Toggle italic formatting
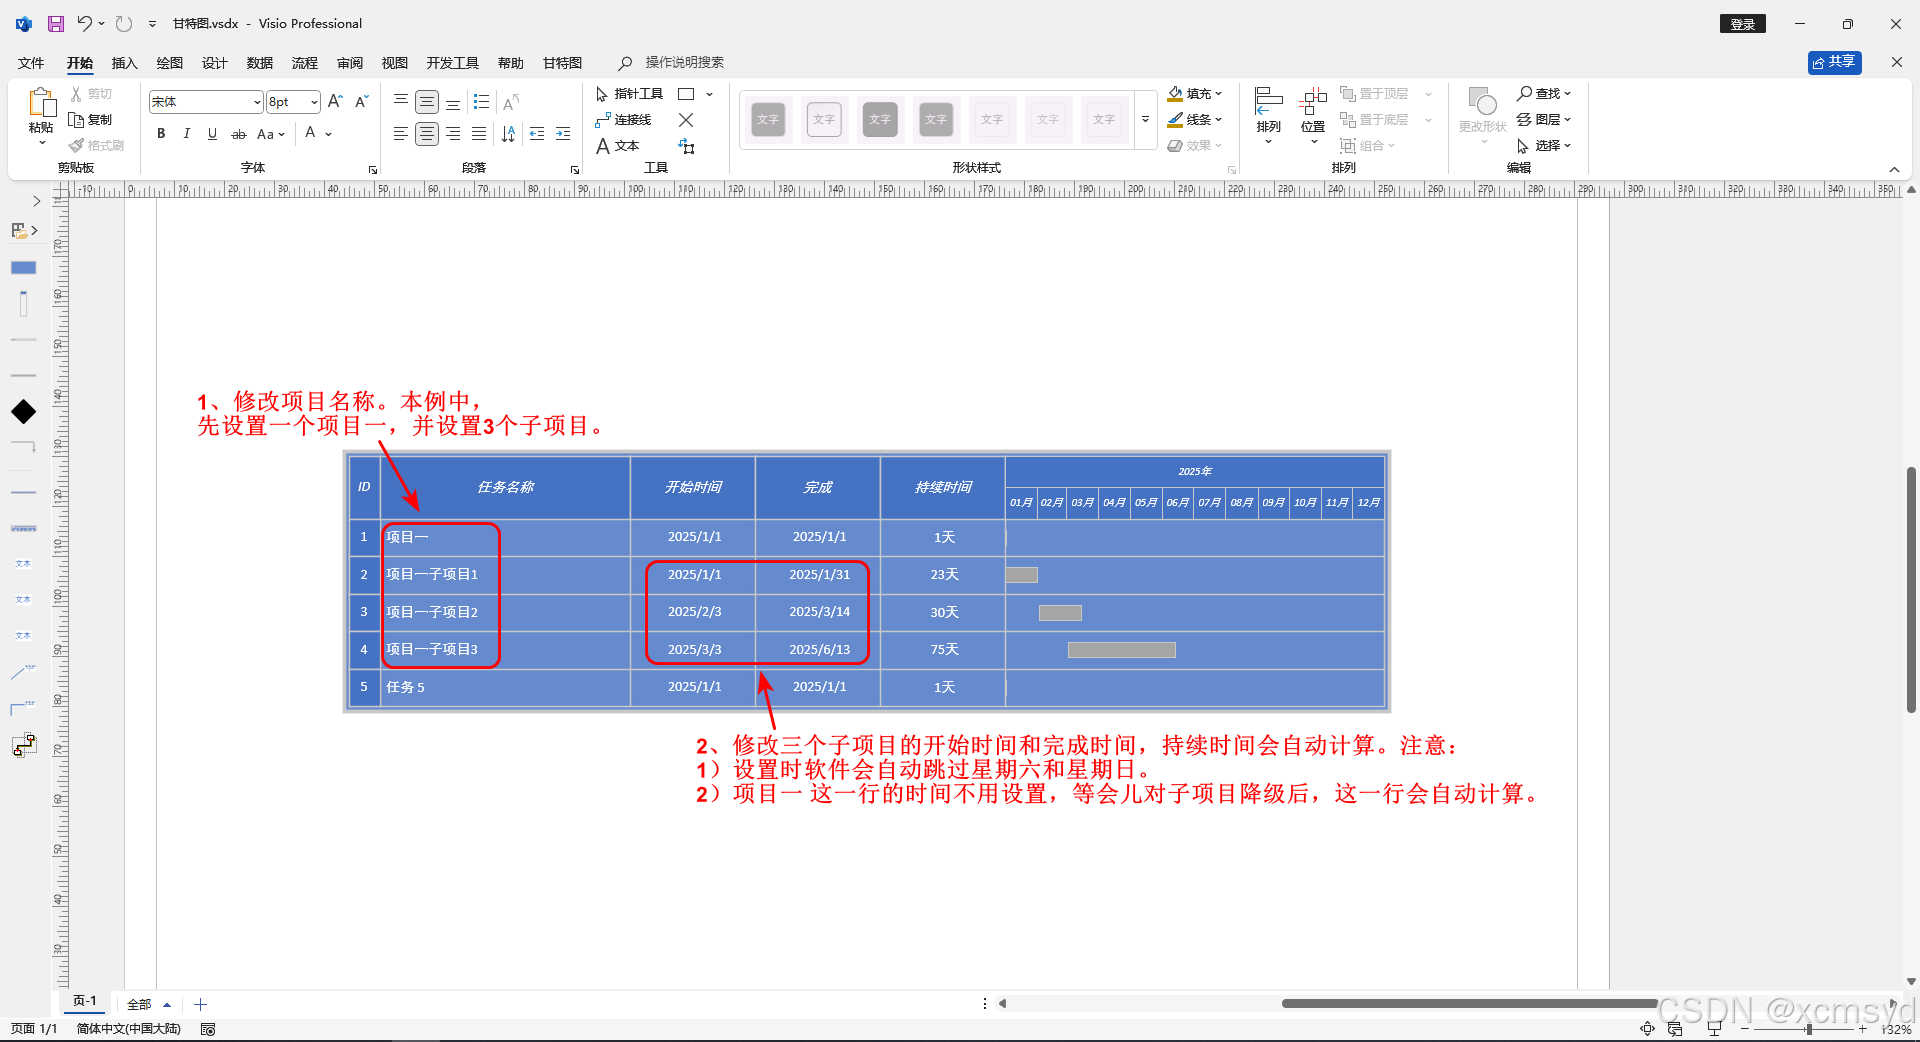 click(186, 134)
